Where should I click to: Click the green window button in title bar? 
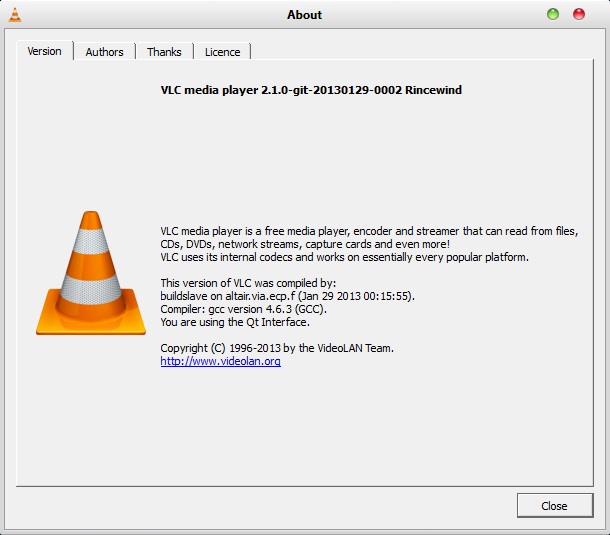tap(553, 14)
